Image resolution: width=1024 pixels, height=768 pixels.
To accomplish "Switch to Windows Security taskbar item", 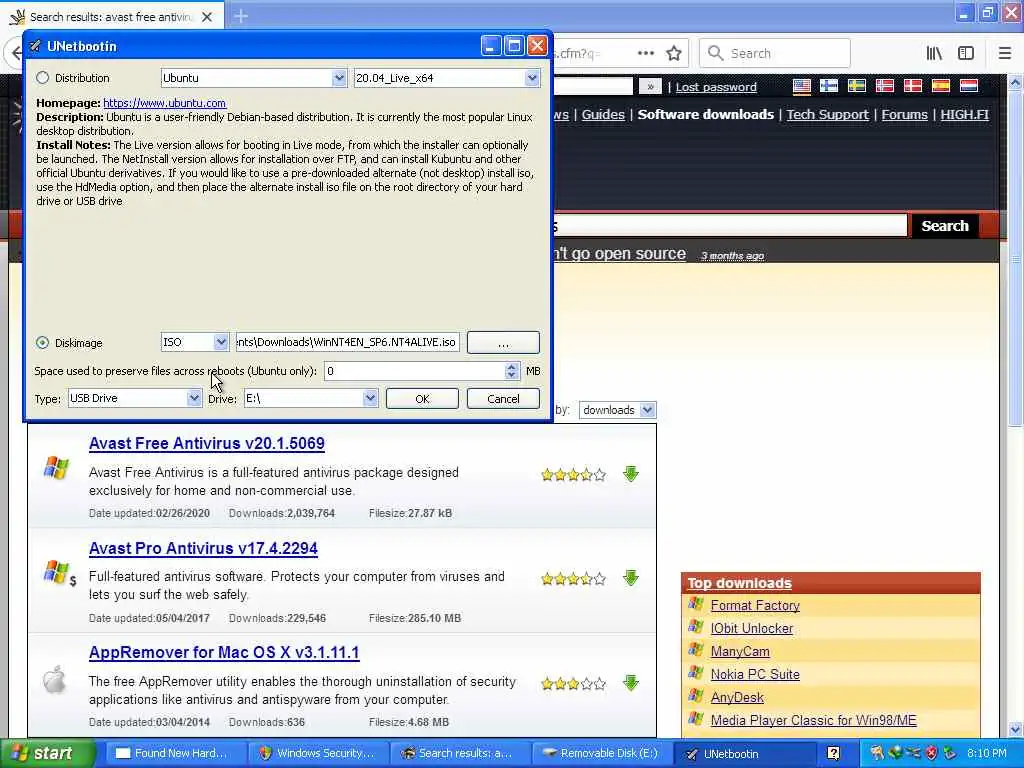I will [x=318, y=753].
